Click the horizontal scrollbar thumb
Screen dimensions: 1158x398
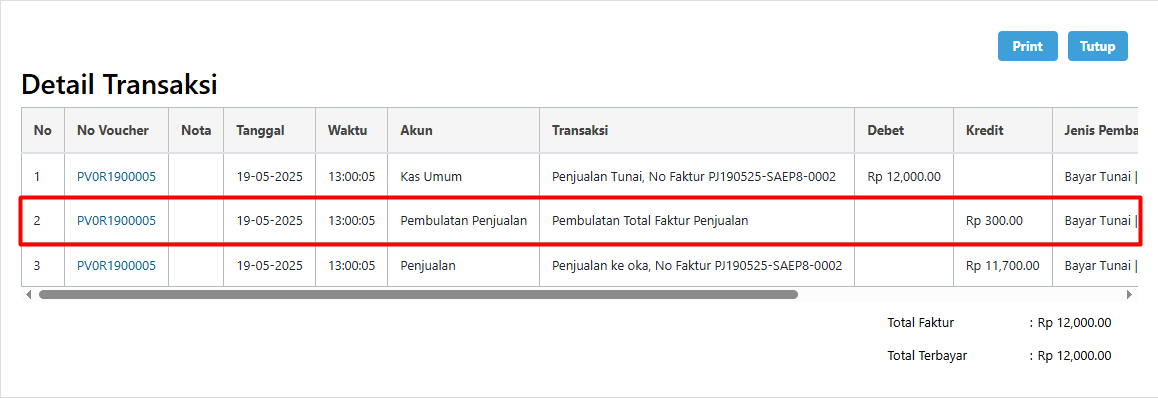(418, 294)
